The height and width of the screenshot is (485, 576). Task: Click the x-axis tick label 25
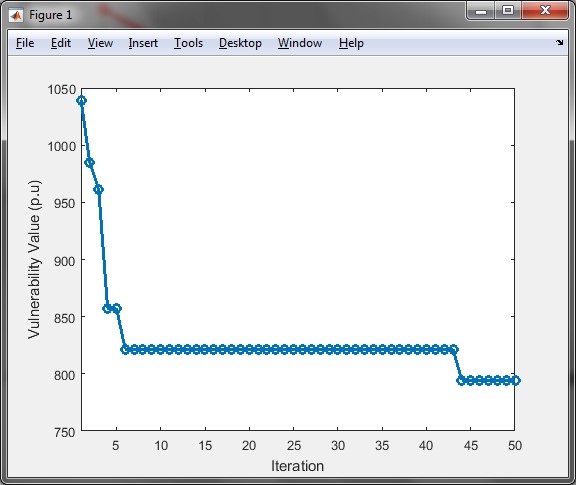point(294,446)
